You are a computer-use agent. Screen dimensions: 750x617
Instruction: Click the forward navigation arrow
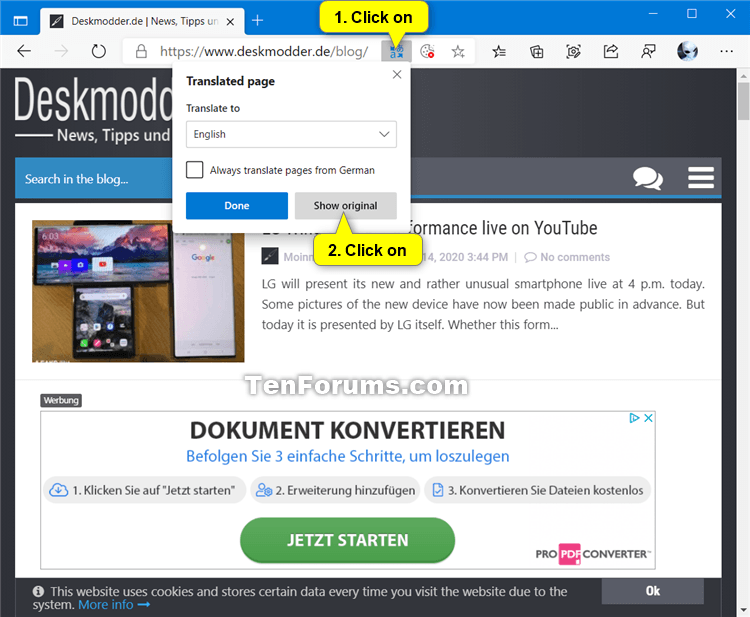(x=61, y=51)
